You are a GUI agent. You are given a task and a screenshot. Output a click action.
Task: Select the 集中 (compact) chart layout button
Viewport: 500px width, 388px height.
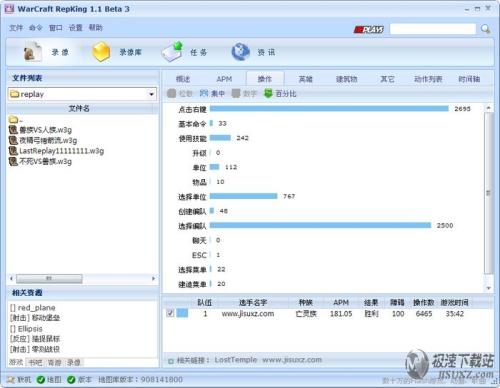pos(212,94)
